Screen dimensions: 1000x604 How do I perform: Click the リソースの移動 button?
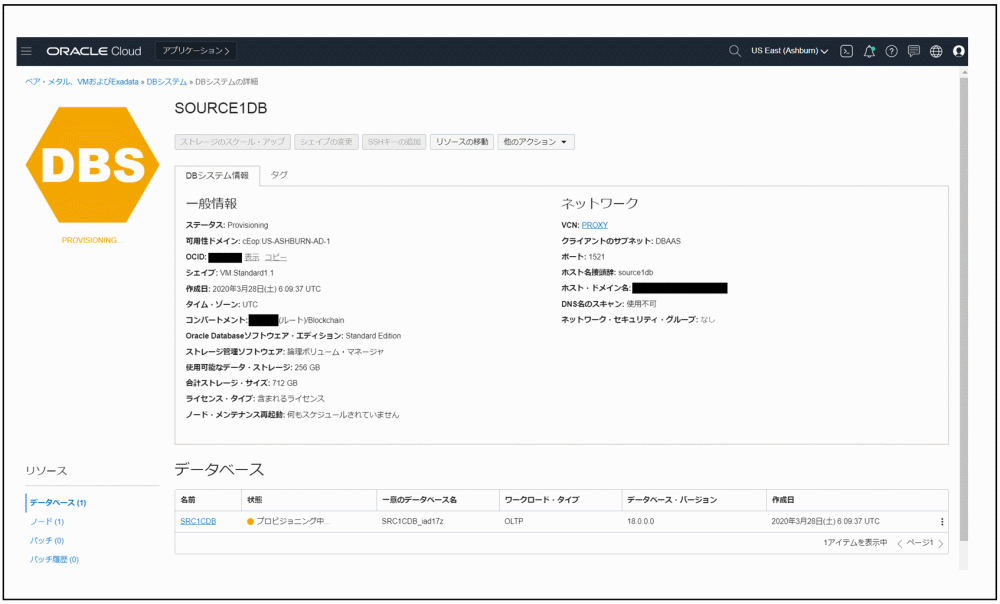click(462, 142)
